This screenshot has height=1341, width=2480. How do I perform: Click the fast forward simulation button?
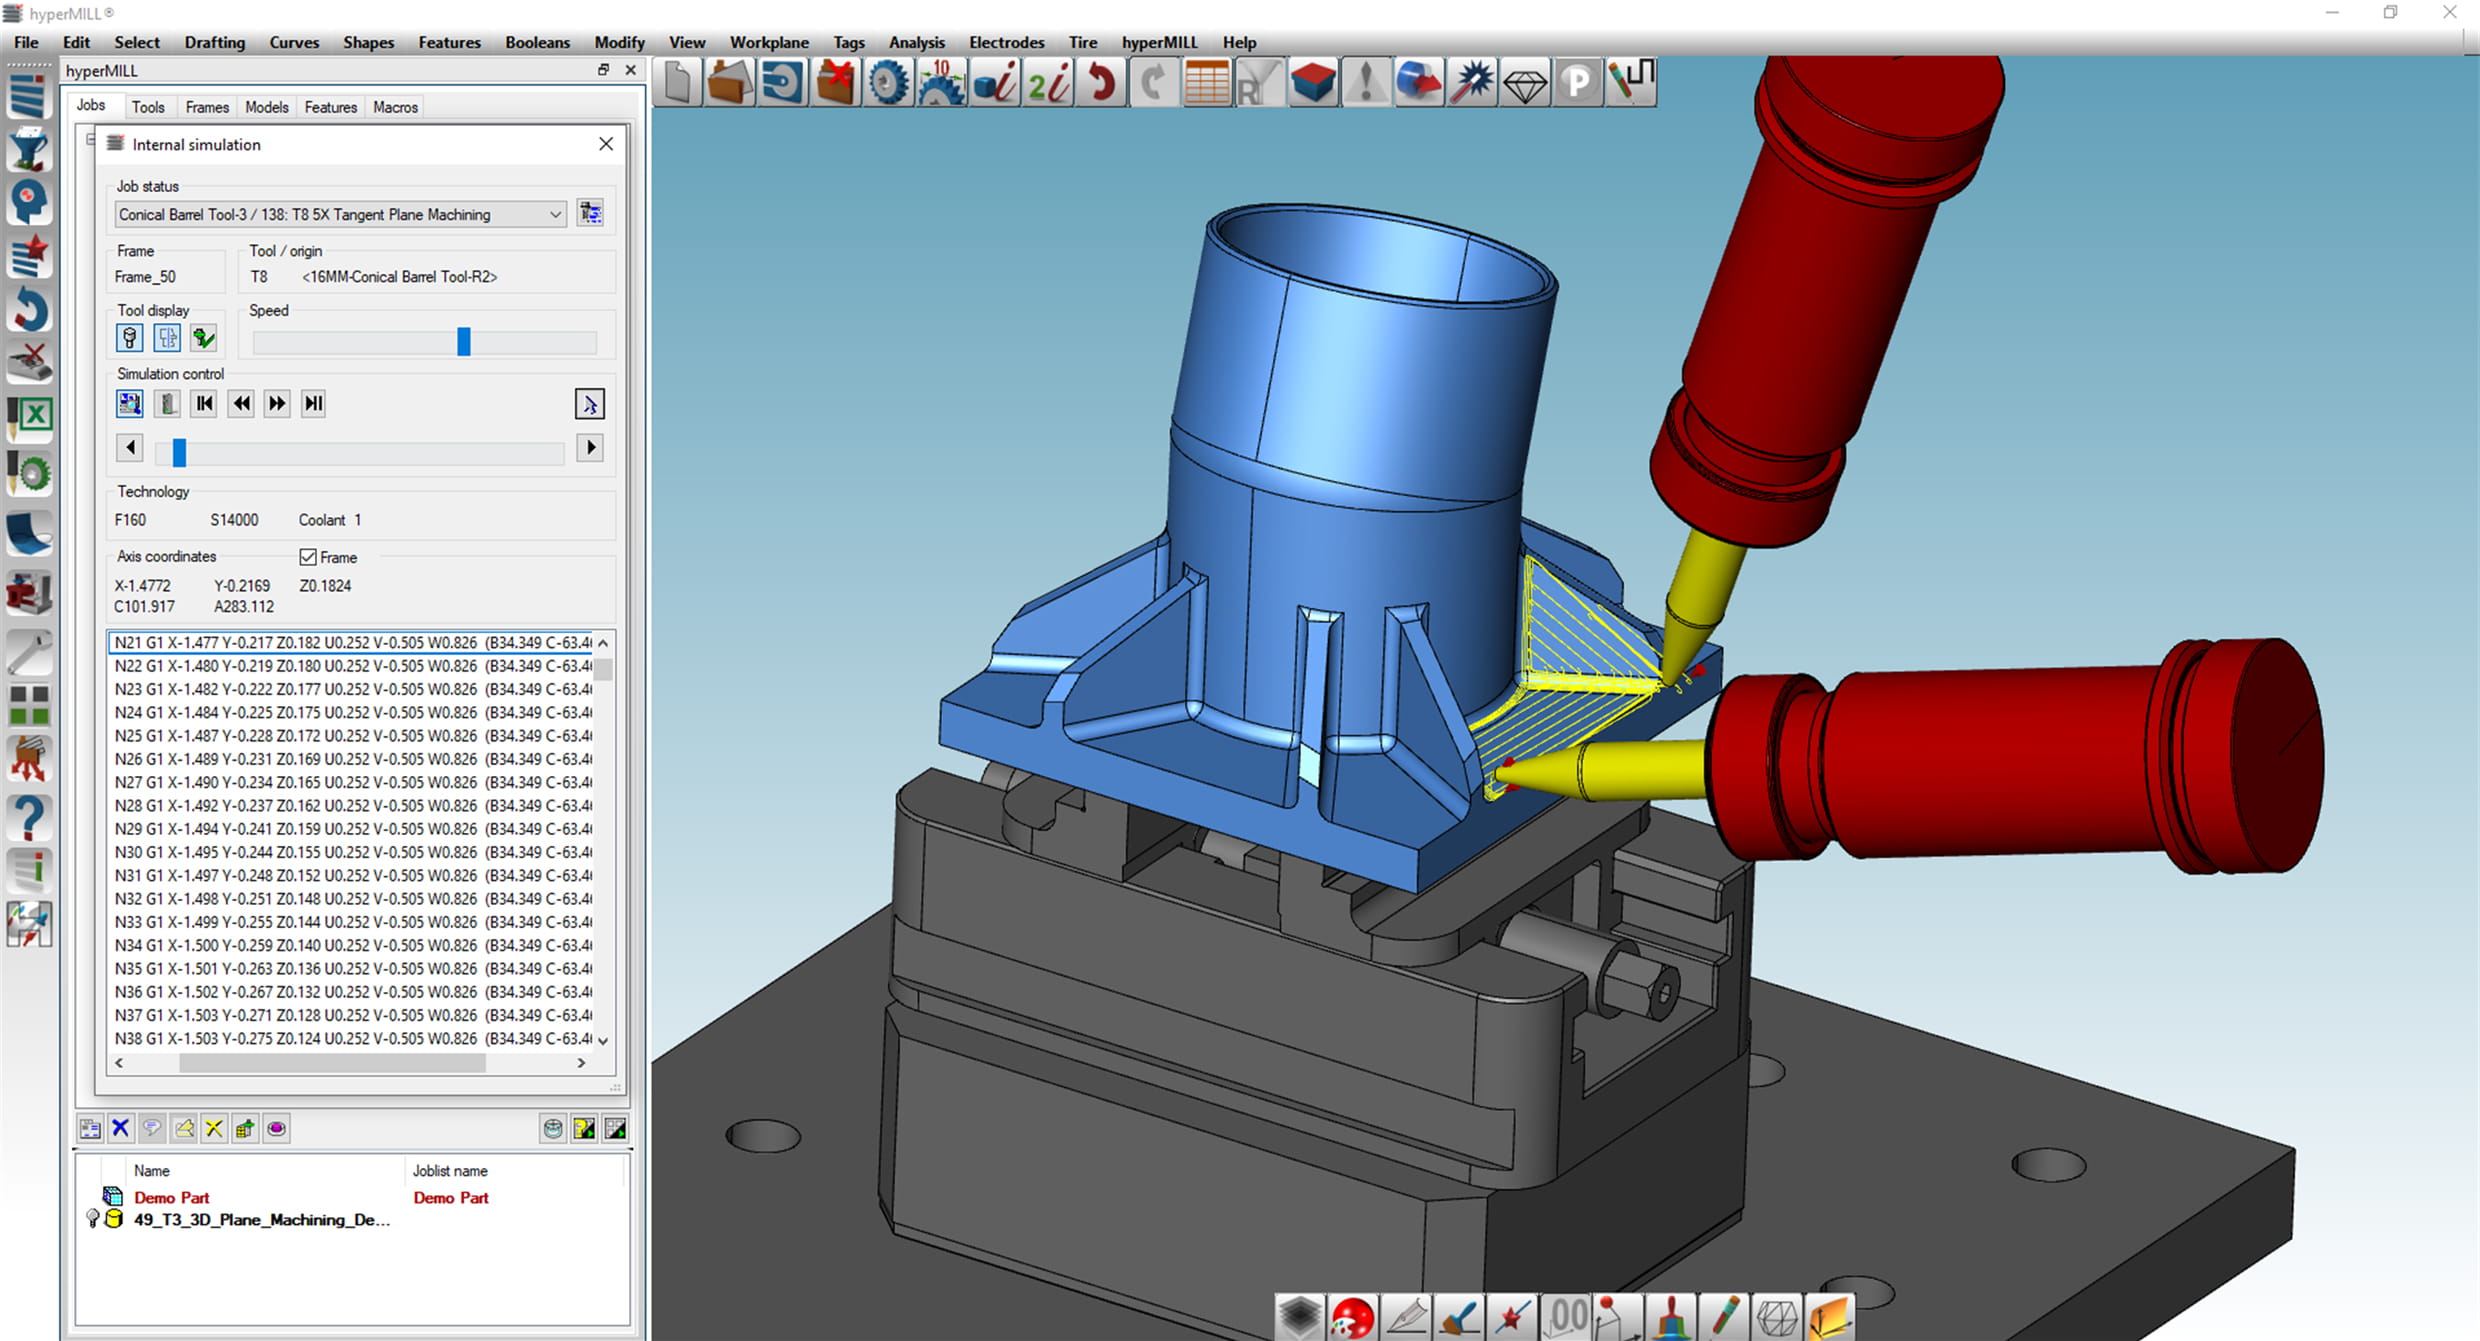[277, 403]
